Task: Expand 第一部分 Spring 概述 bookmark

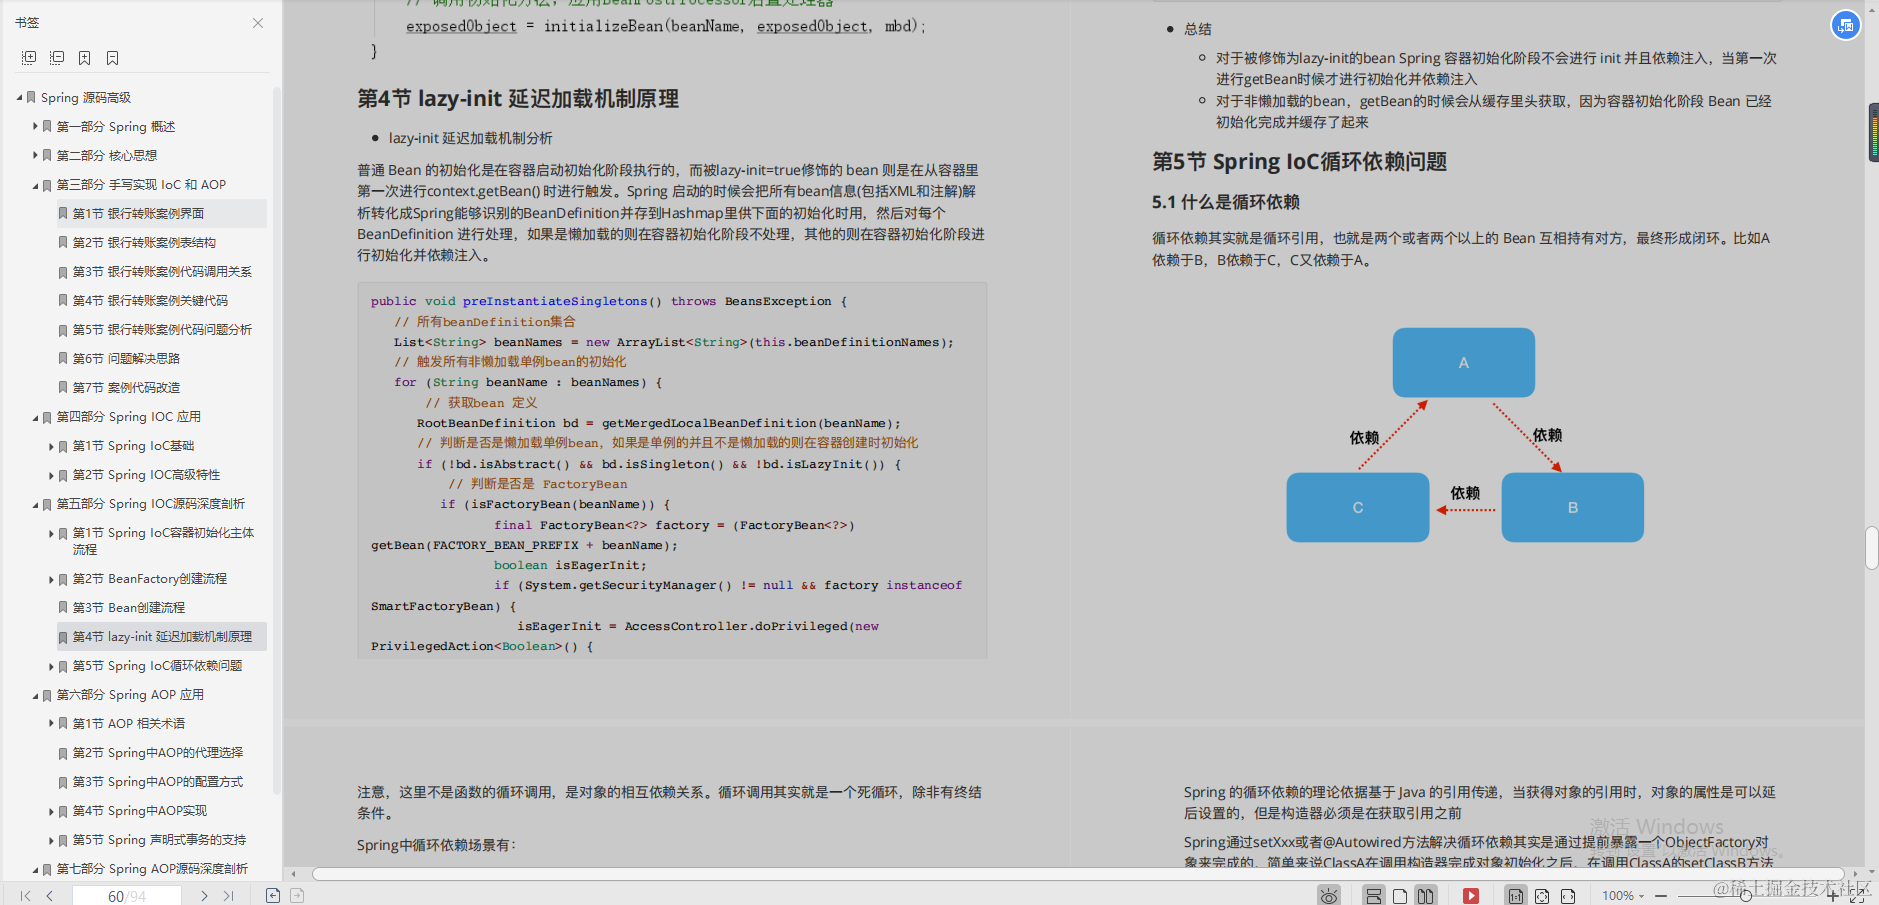Action: [x=35, y=127]
